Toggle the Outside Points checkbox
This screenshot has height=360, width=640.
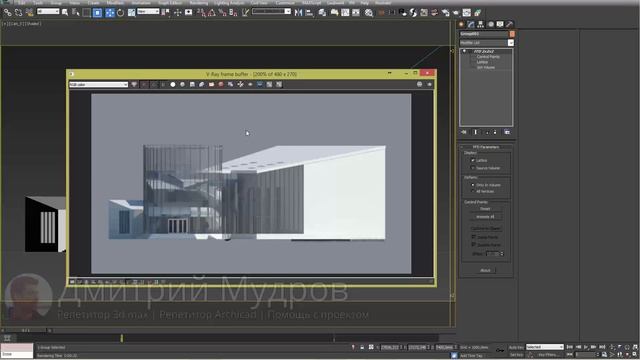click(473, 244)
